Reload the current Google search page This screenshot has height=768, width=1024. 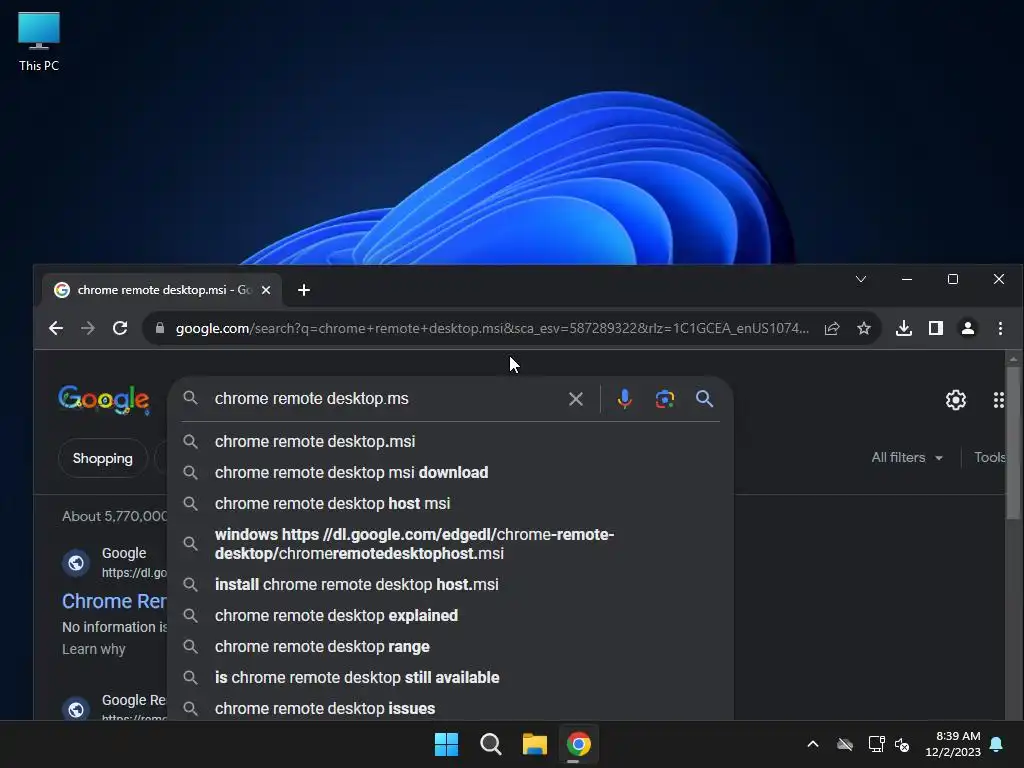point(120,328)
